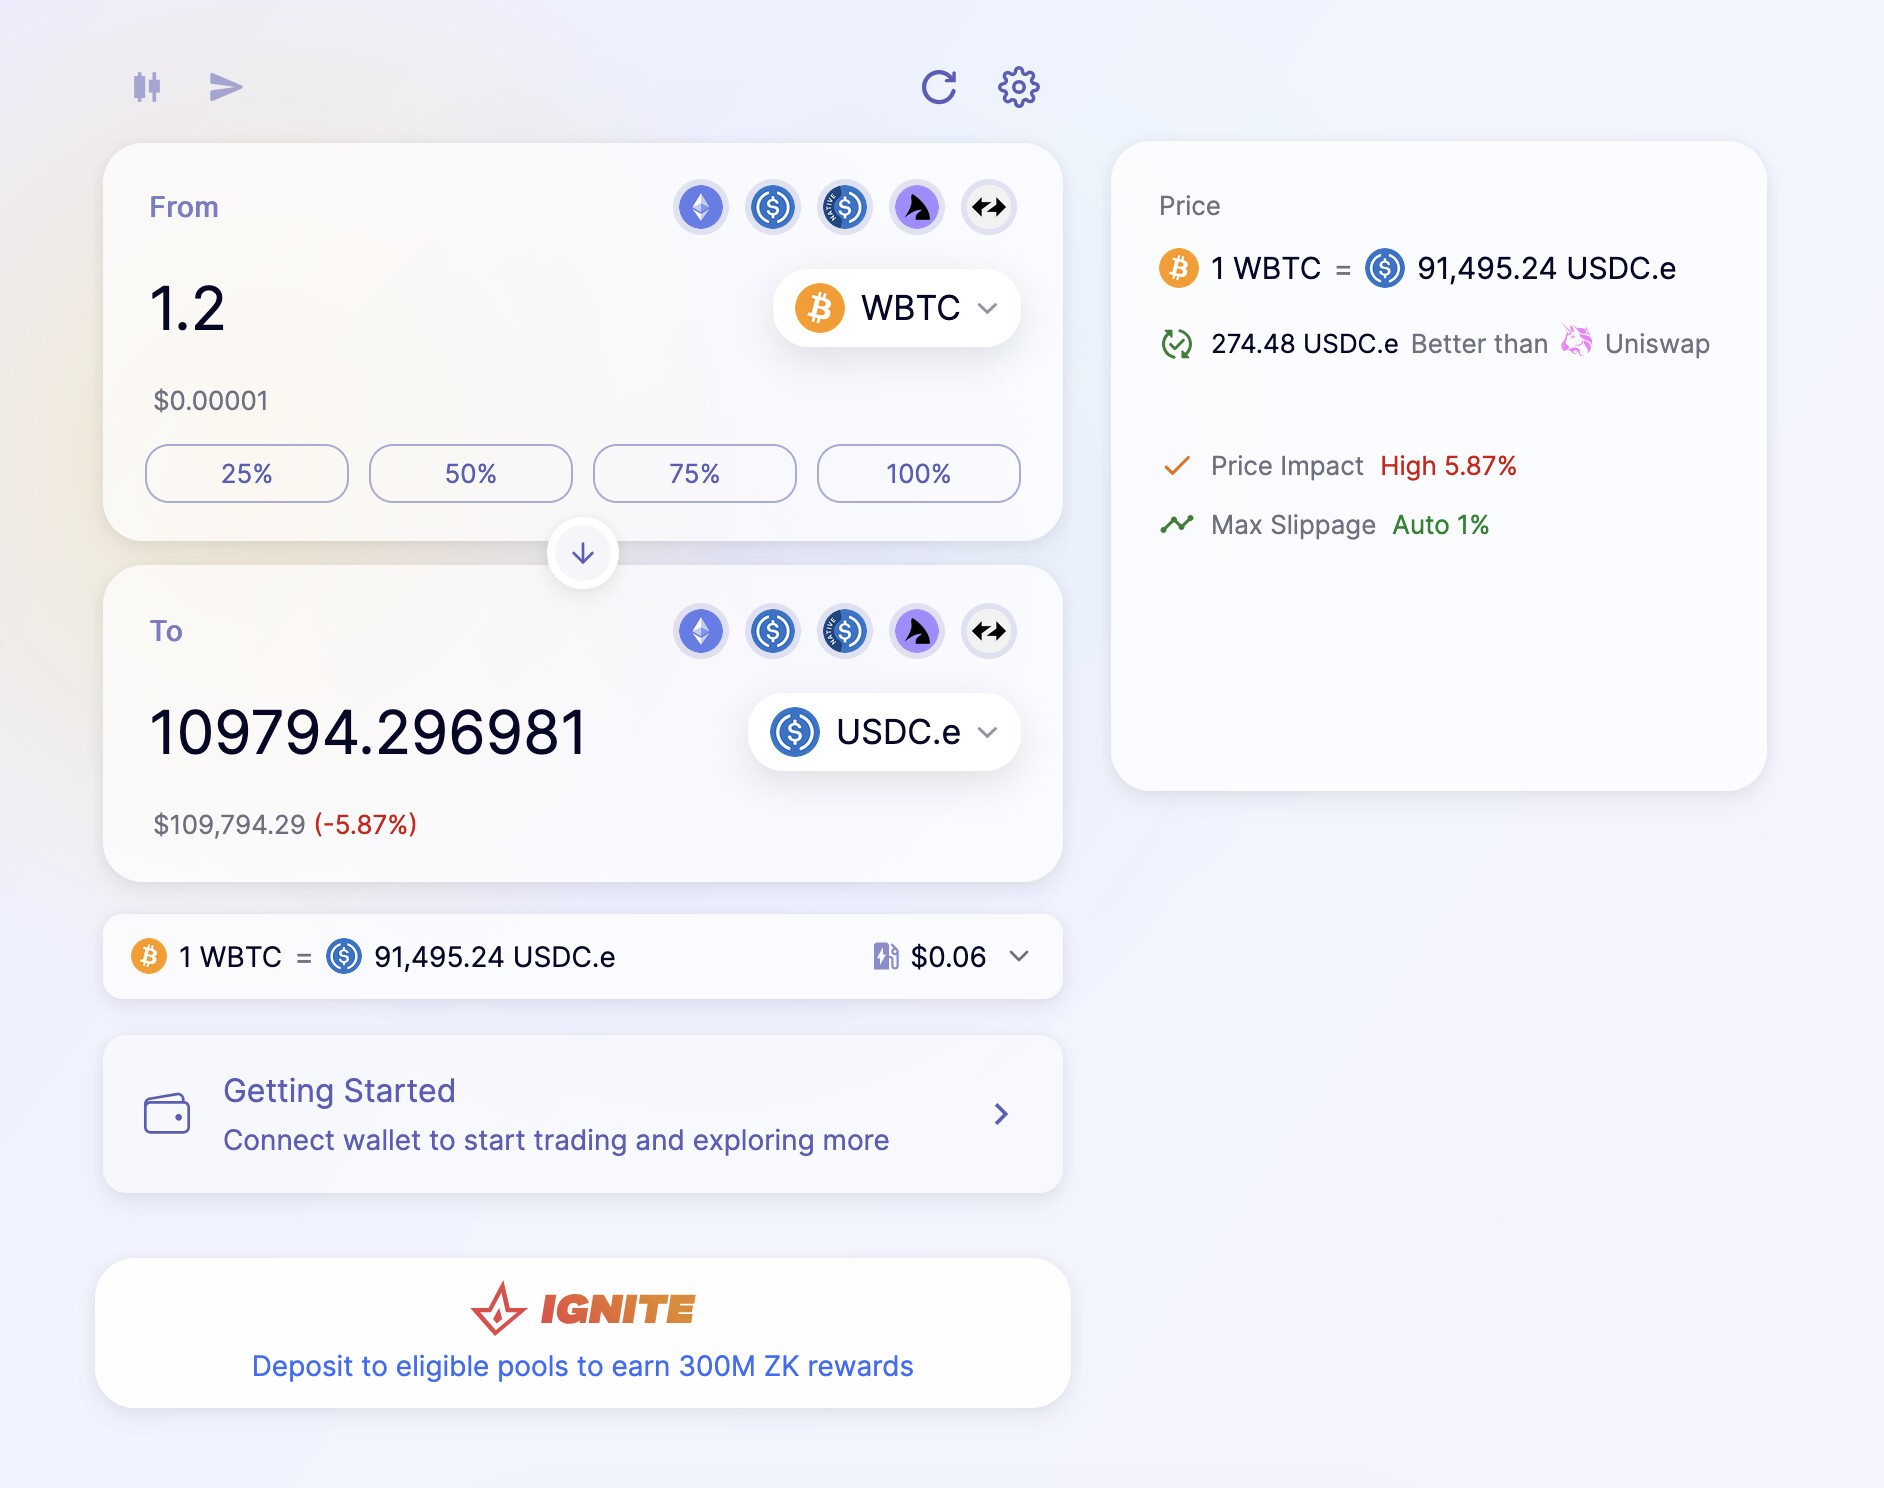Pick the Ethereum quick token in From panel
Screen dimensions: 1884x1488
pos(701,208)
